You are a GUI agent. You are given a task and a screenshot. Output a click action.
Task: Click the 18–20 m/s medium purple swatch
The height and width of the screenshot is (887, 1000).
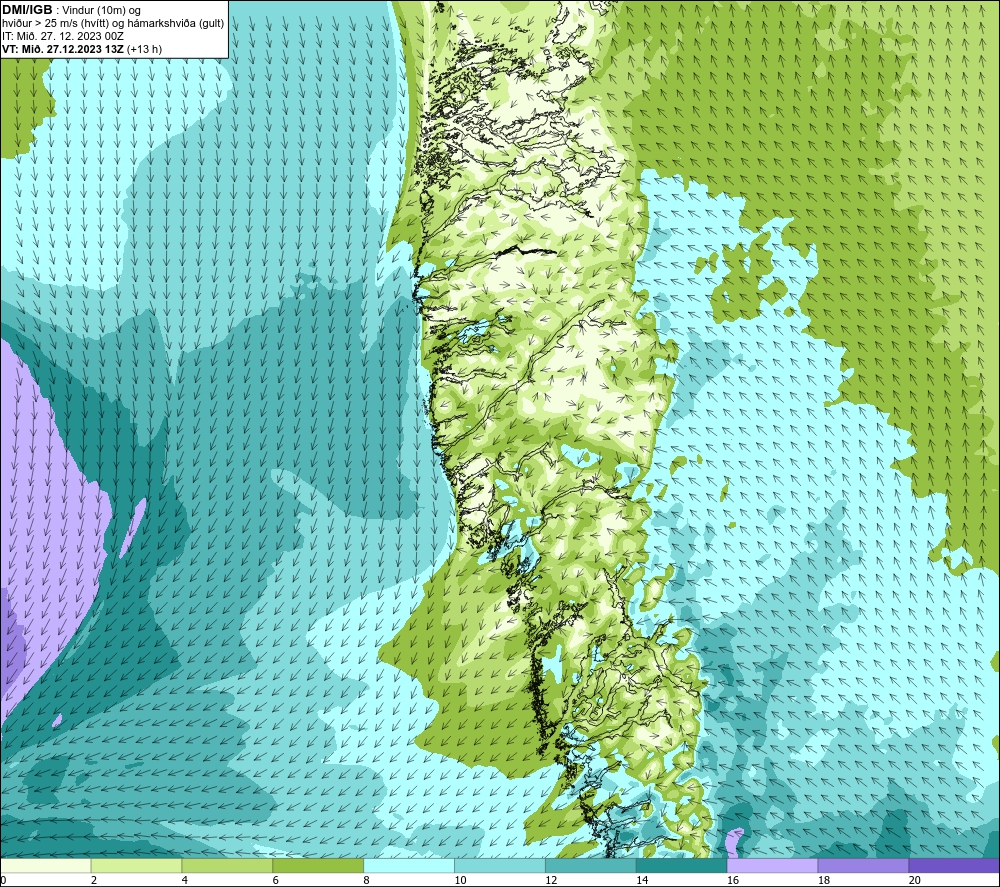[x=864, y=866]
